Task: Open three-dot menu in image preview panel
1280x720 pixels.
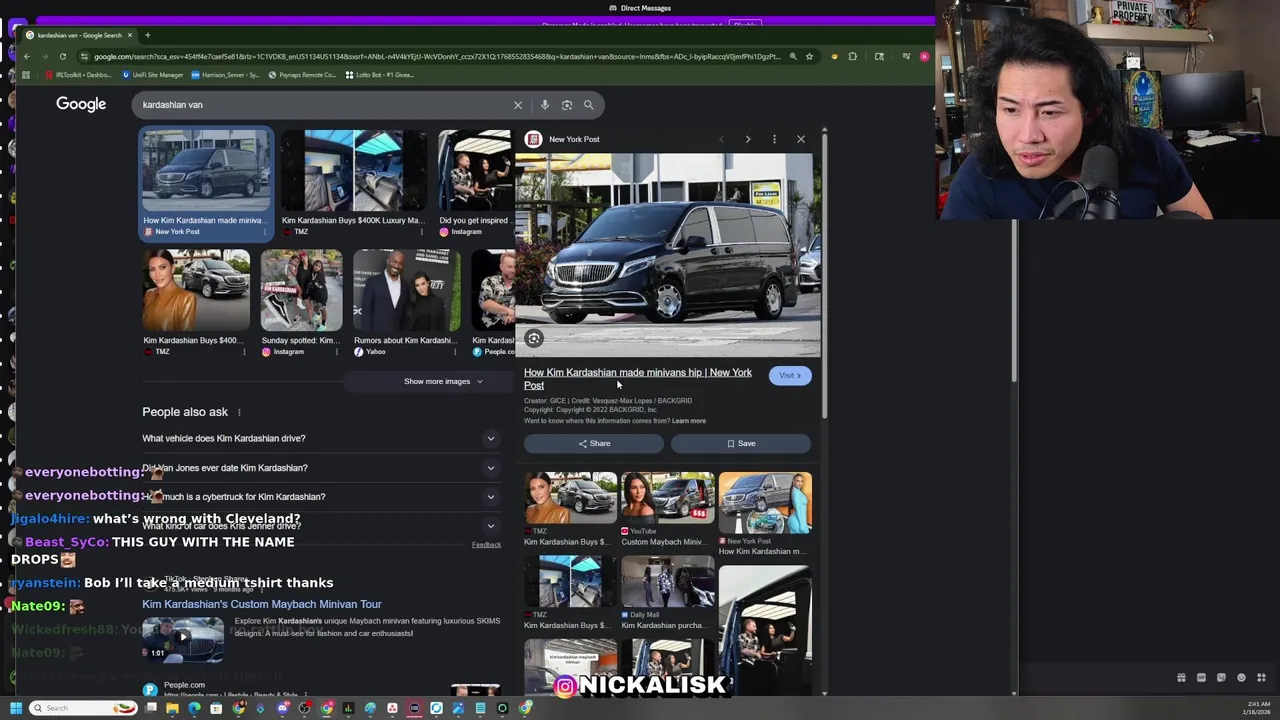Action: pyautogui.click(x=774, y=139)
